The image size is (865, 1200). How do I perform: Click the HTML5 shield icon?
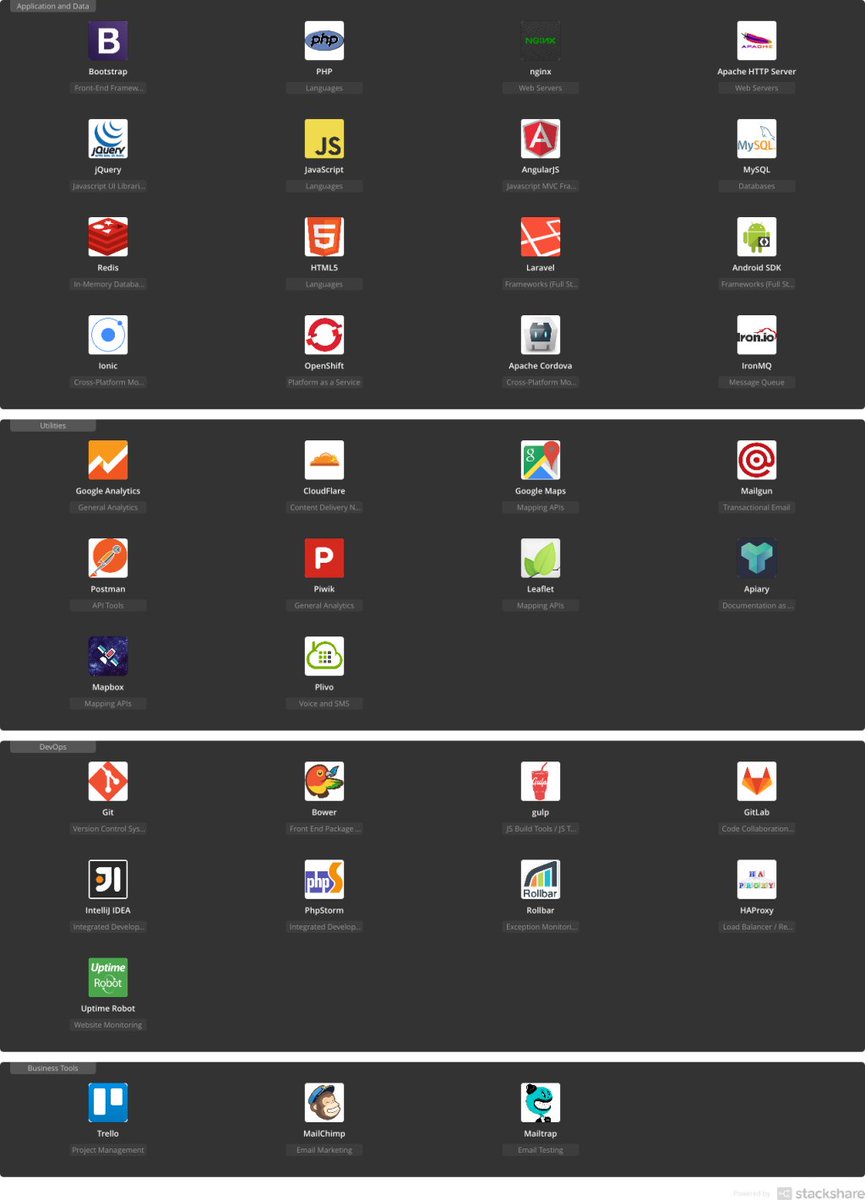coord(324,237)
